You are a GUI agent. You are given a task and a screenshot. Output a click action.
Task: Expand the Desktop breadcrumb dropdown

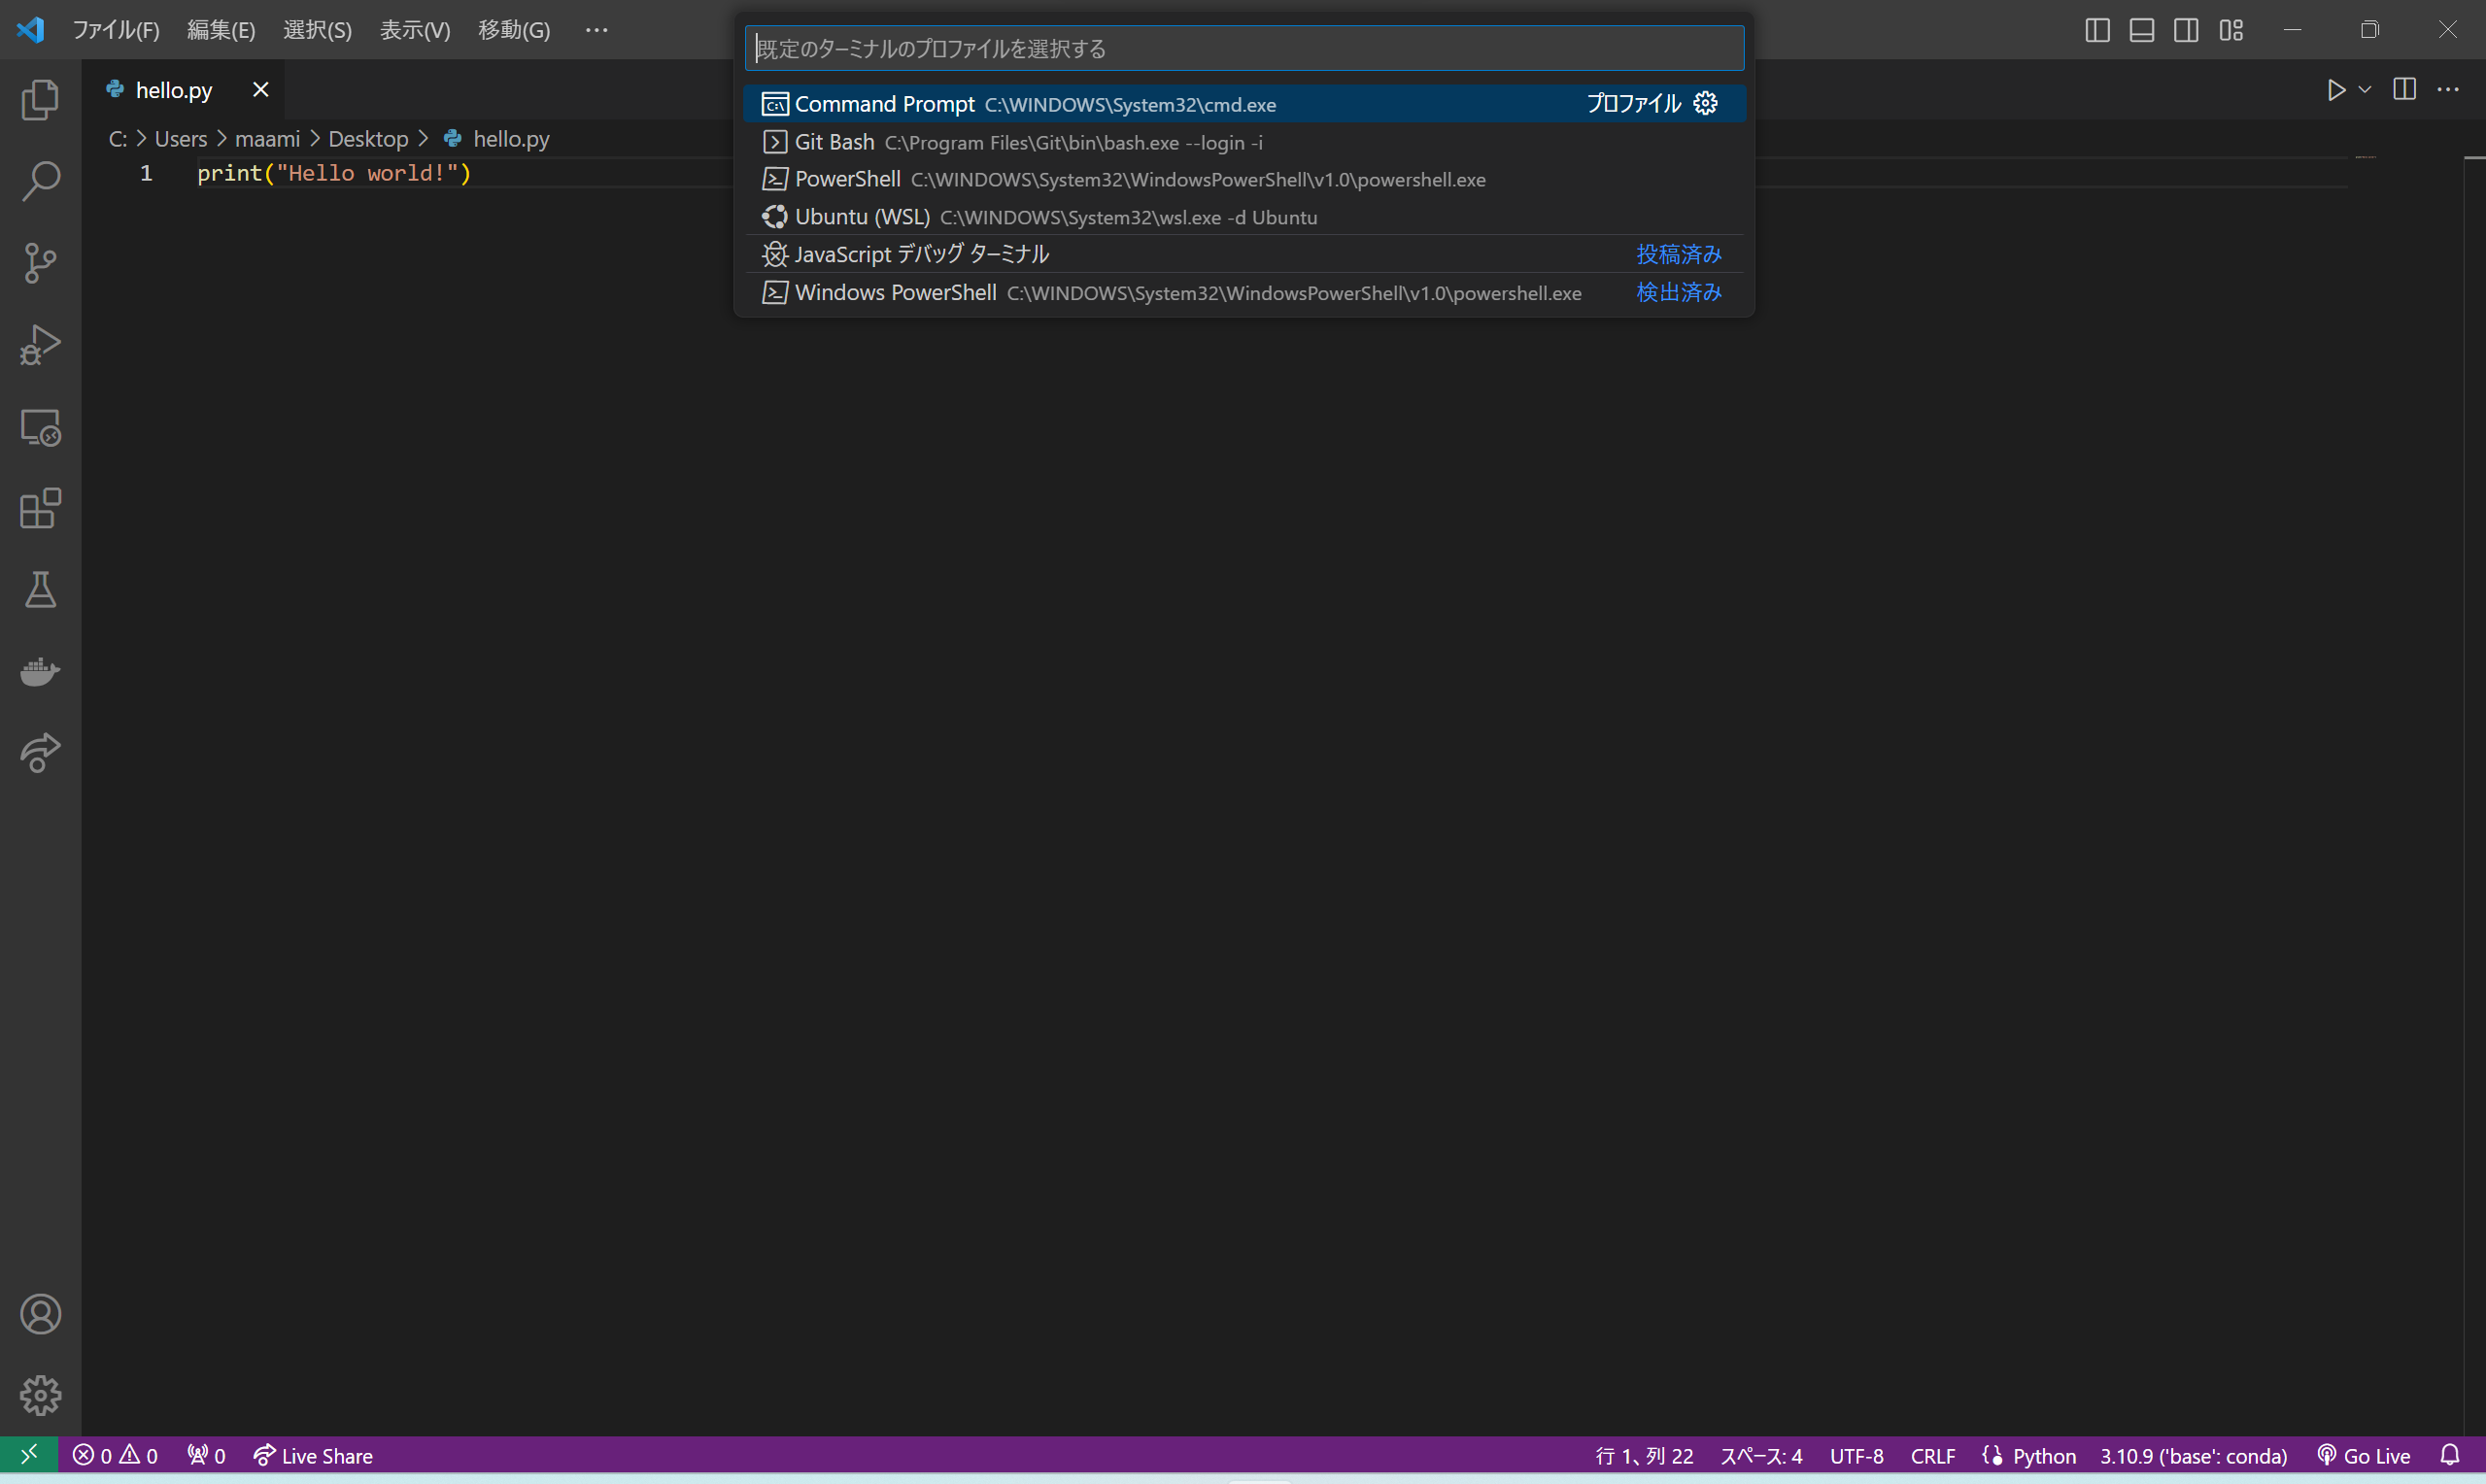[x=368, y=138]
